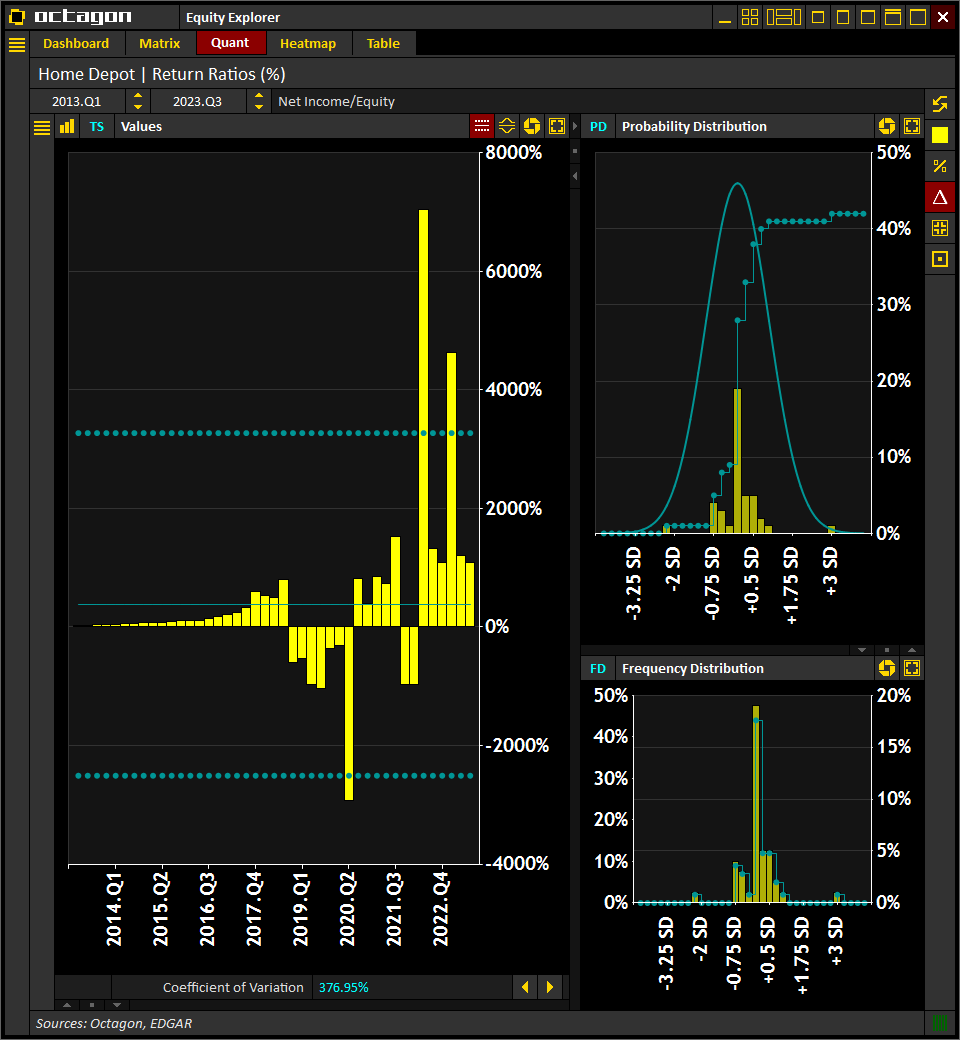Viewport: 960px width, 1040px height.
Task: Click the snapshot icon in Probability Distribution header
Action: [x=887, y=126]
